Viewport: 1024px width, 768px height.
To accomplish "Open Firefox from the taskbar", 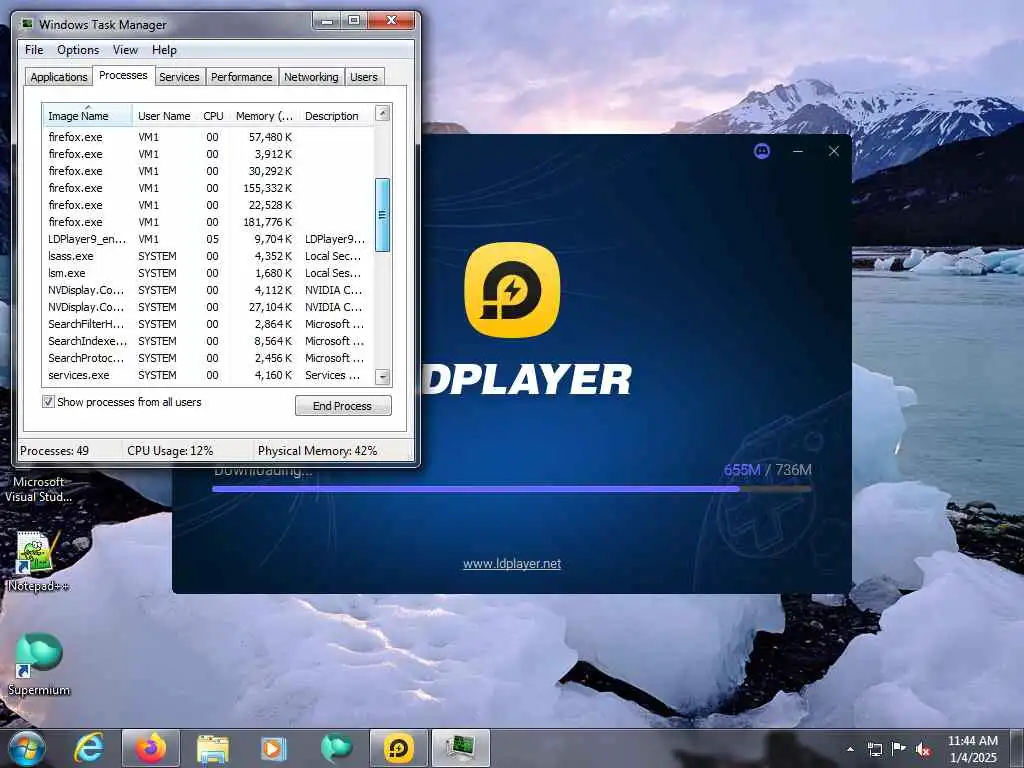I will pos(150,748).
